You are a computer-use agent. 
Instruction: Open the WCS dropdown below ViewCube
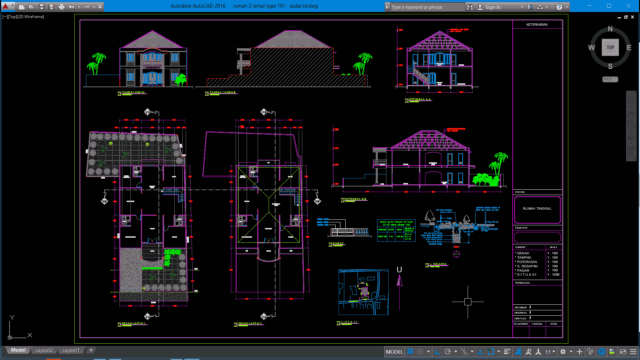click(610, 79)
